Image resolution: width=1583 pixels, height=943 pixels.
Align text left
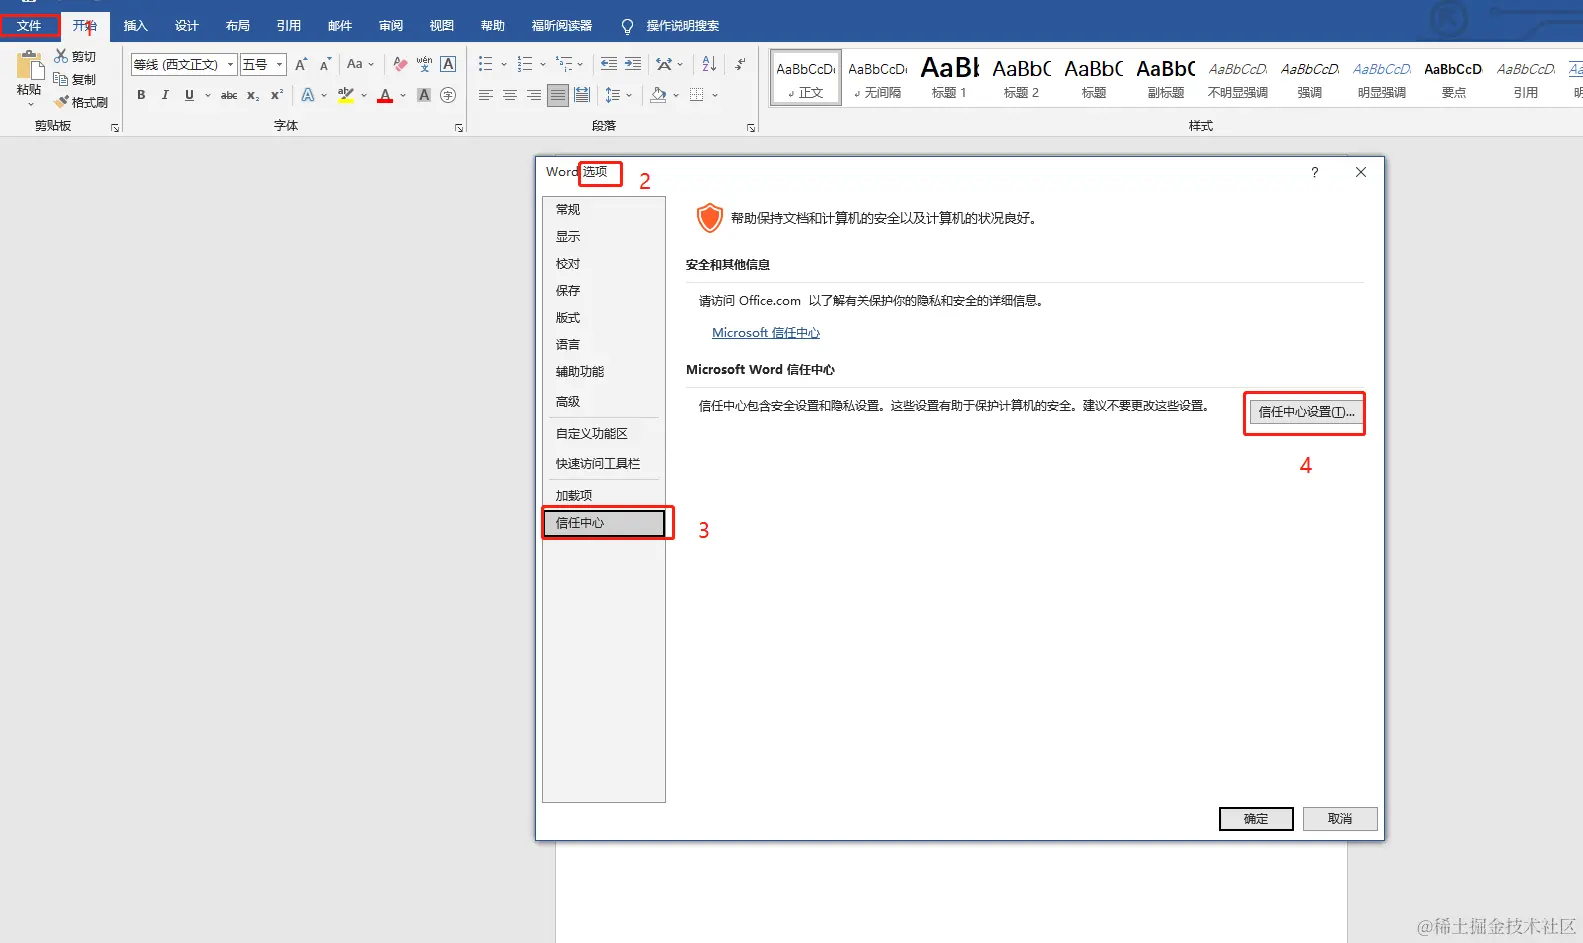click(x=486, y=95)
